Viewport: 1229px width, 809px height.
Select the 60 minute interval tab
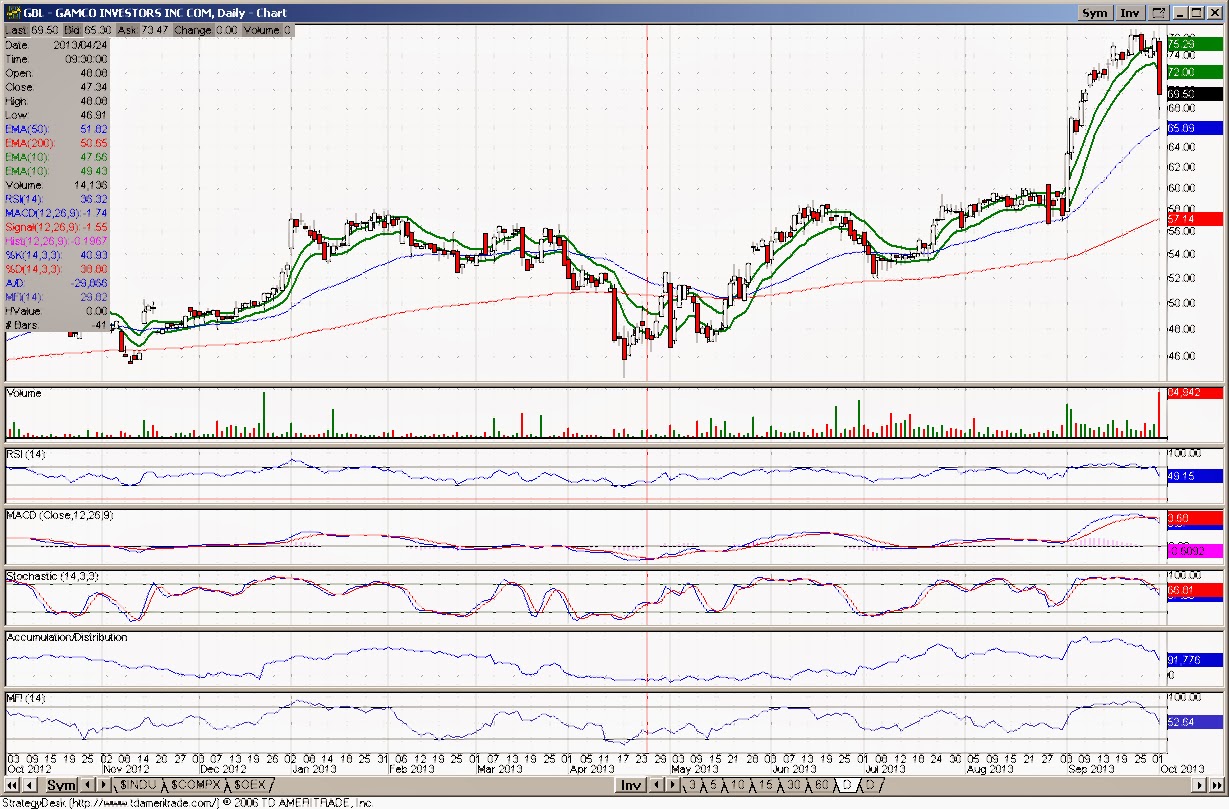(822, 786)
